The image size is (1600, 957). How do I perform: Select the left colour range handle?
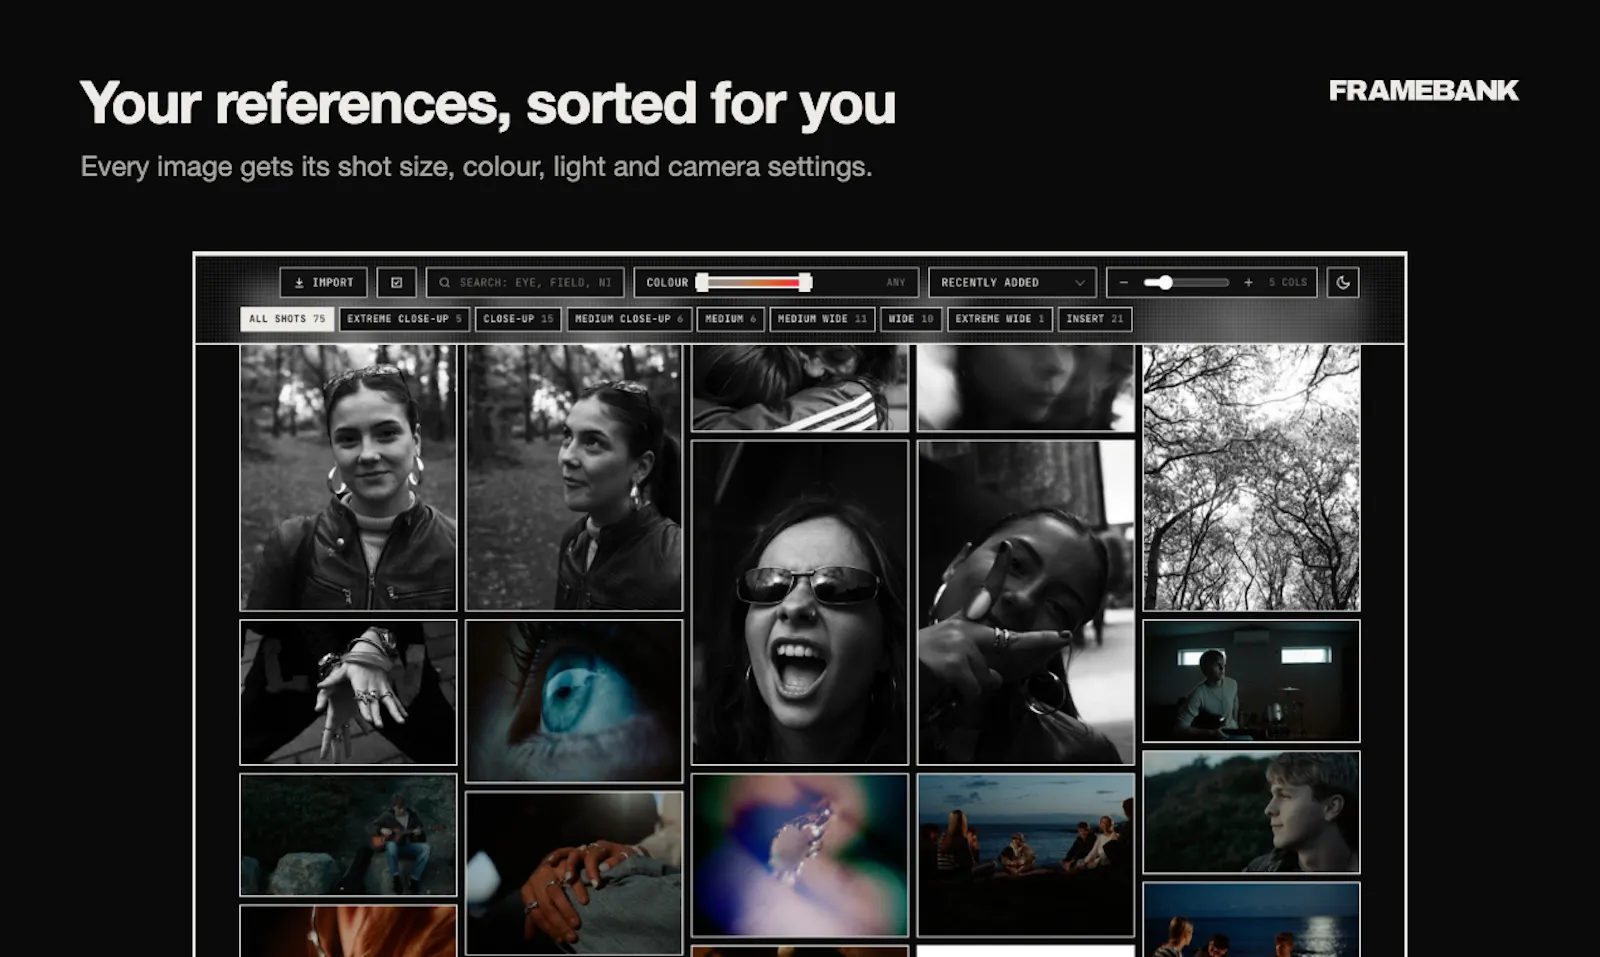pos(702,283)
